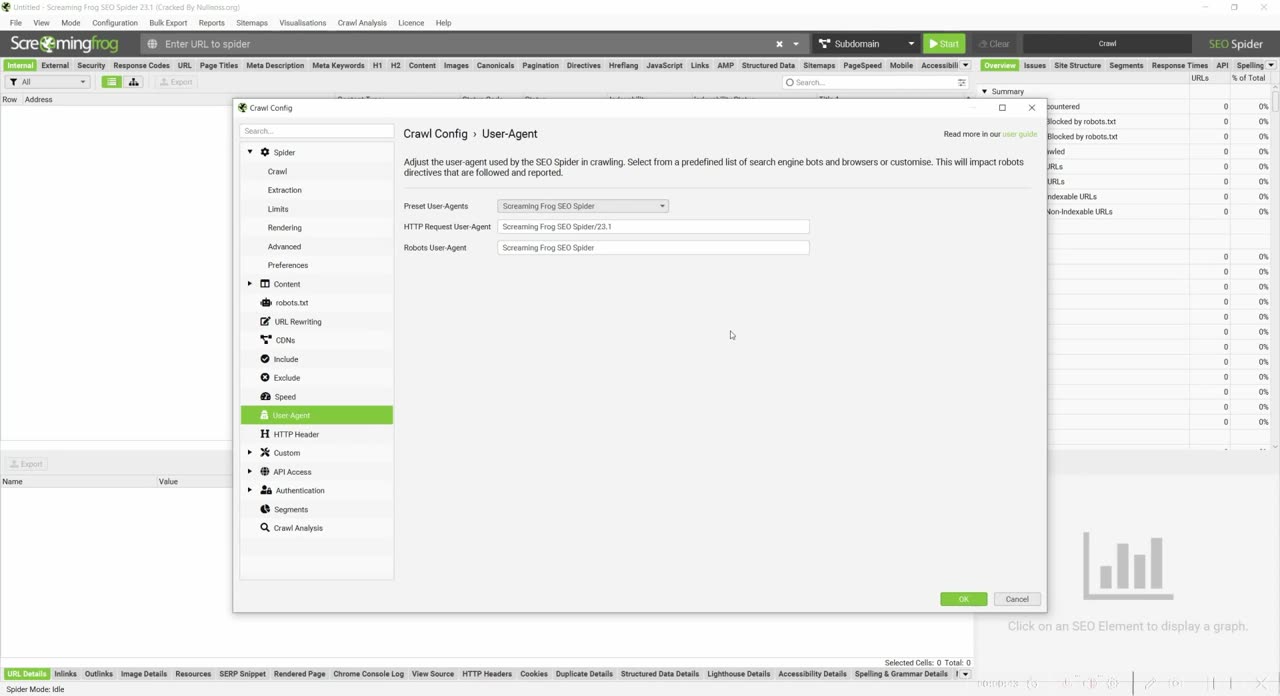This screenshot has width=1280, height=696.
Task: Open the Configuration menu
Action: [115, 22]
